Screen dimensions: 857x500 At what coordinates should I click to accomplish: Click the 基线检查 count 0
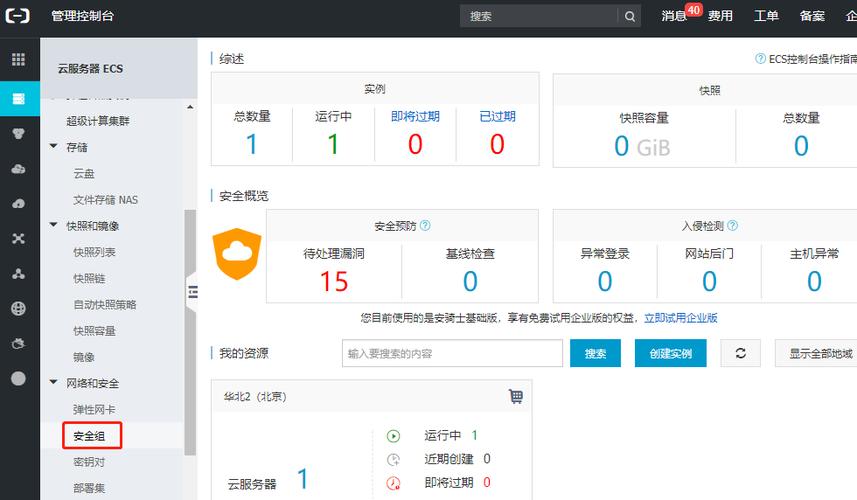(470, 281)
